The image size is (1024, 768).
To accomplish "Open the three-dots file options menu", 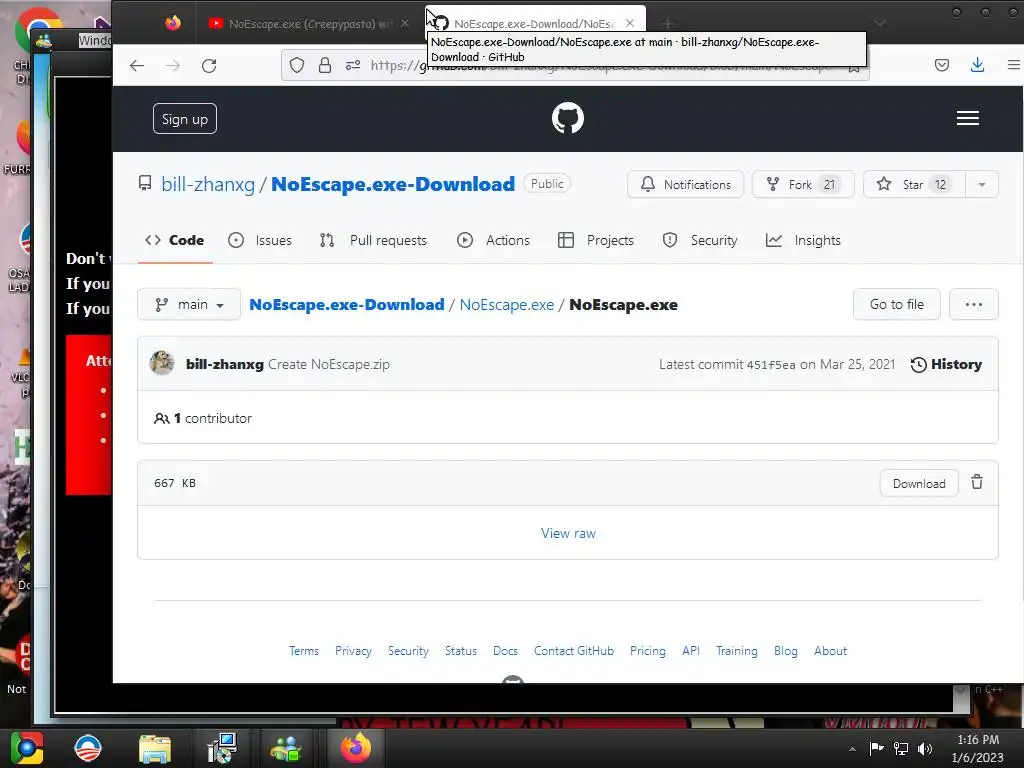I will pos(974,304).
